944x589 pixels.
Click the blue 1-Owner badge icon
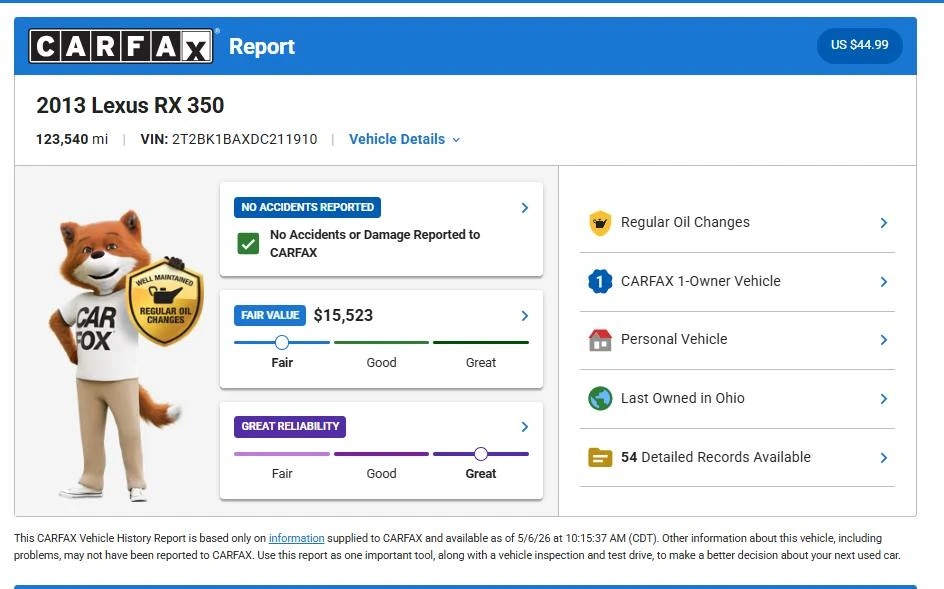click(600, 281)
